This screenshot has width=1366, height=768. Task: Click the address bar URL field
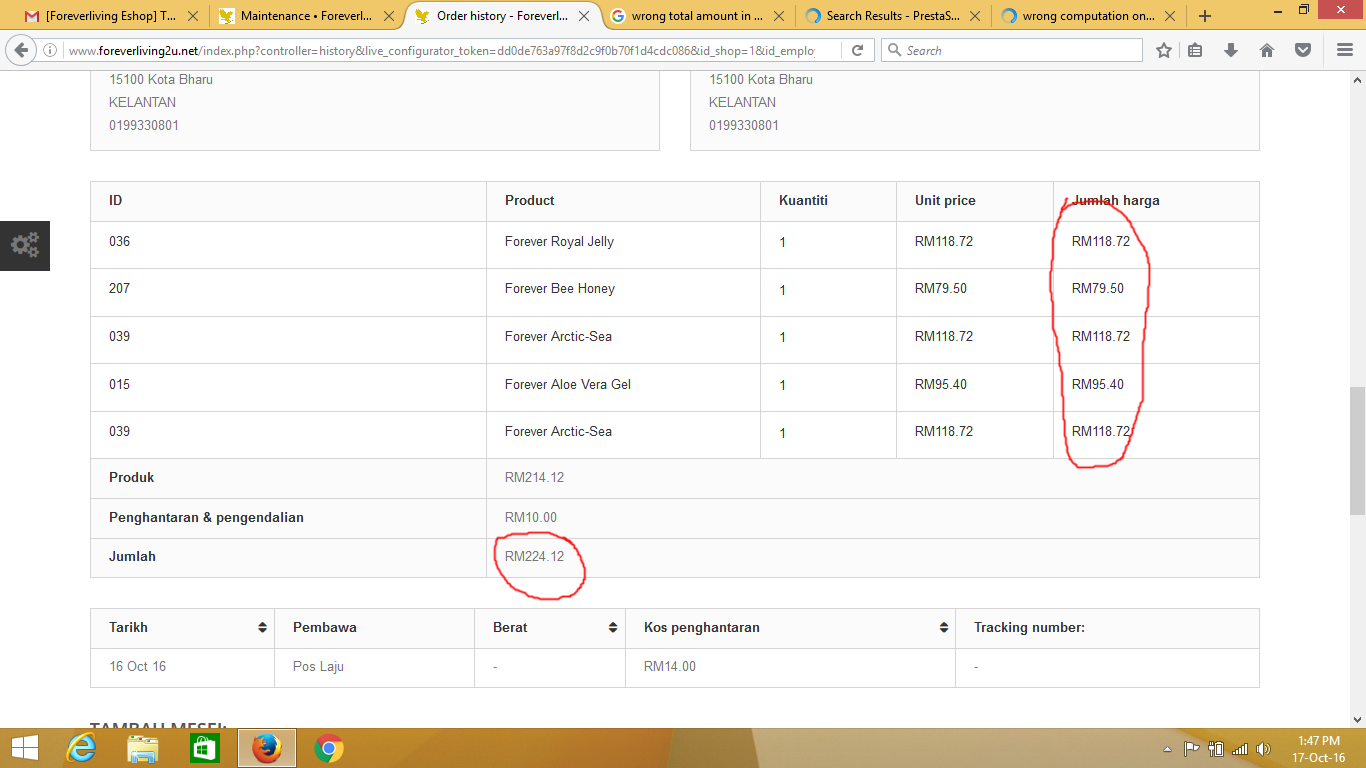click(442, 50)
